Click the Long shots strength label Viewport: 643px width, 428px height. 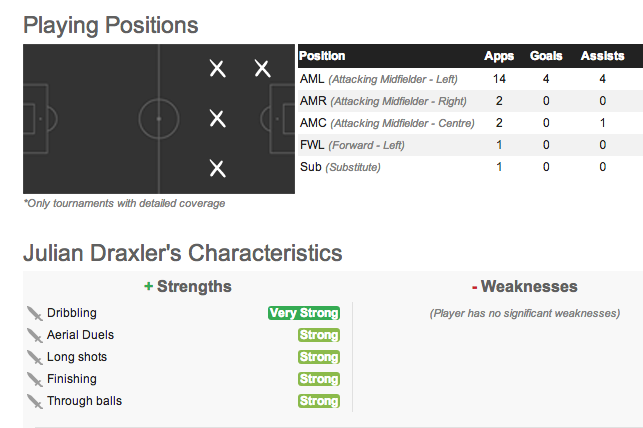(77, 357)
